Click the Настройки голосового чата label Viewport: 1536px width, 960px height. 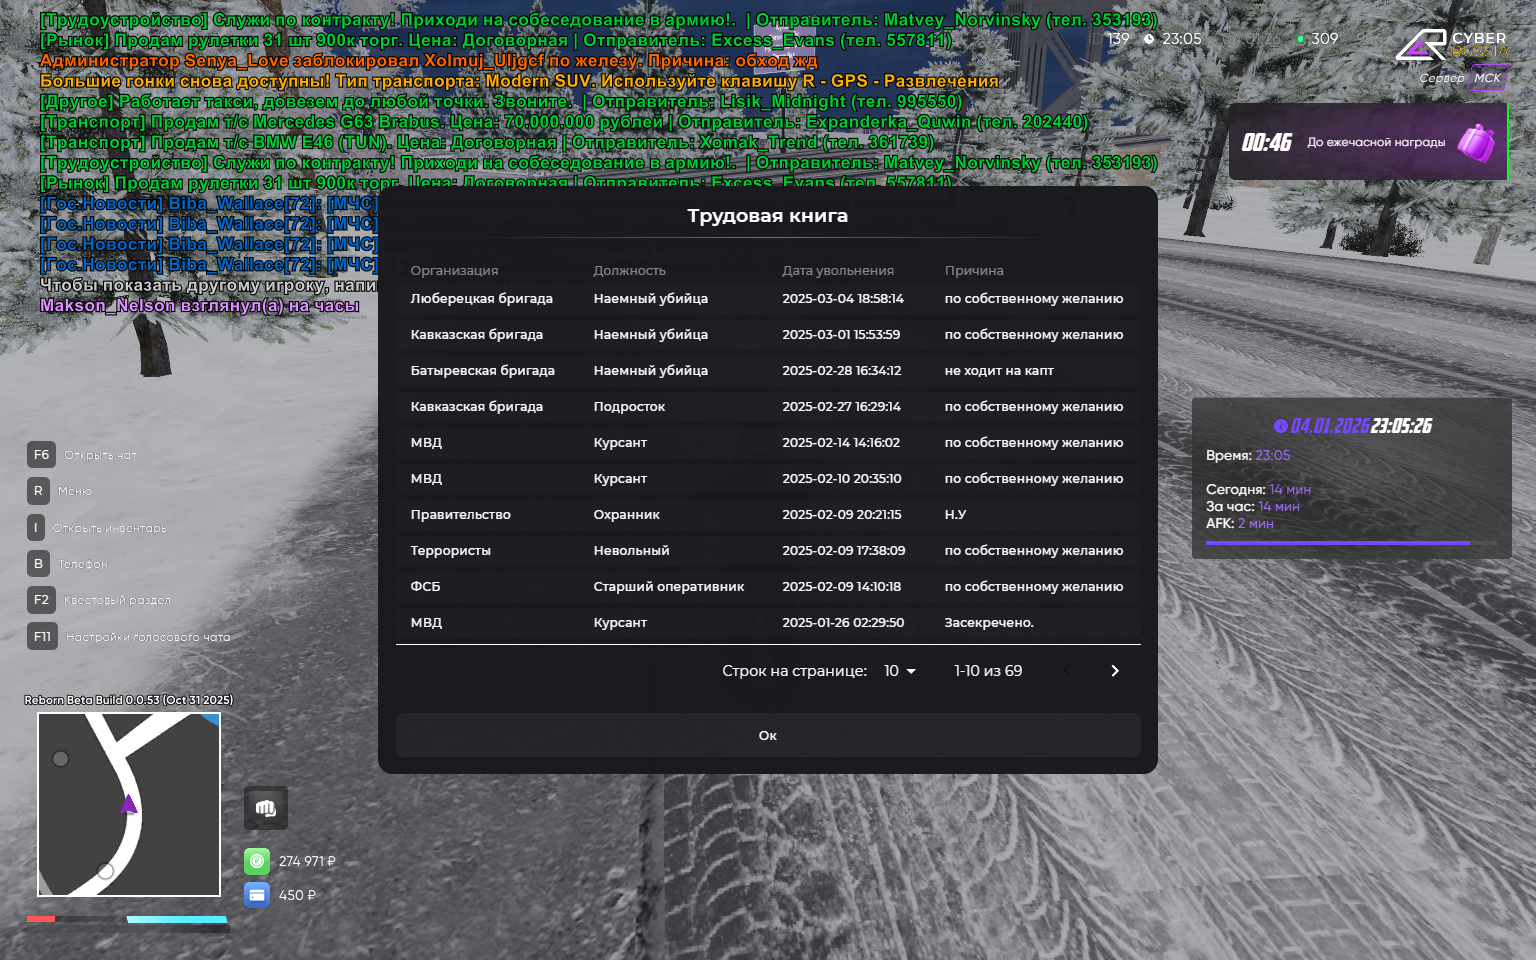(148, 636)
